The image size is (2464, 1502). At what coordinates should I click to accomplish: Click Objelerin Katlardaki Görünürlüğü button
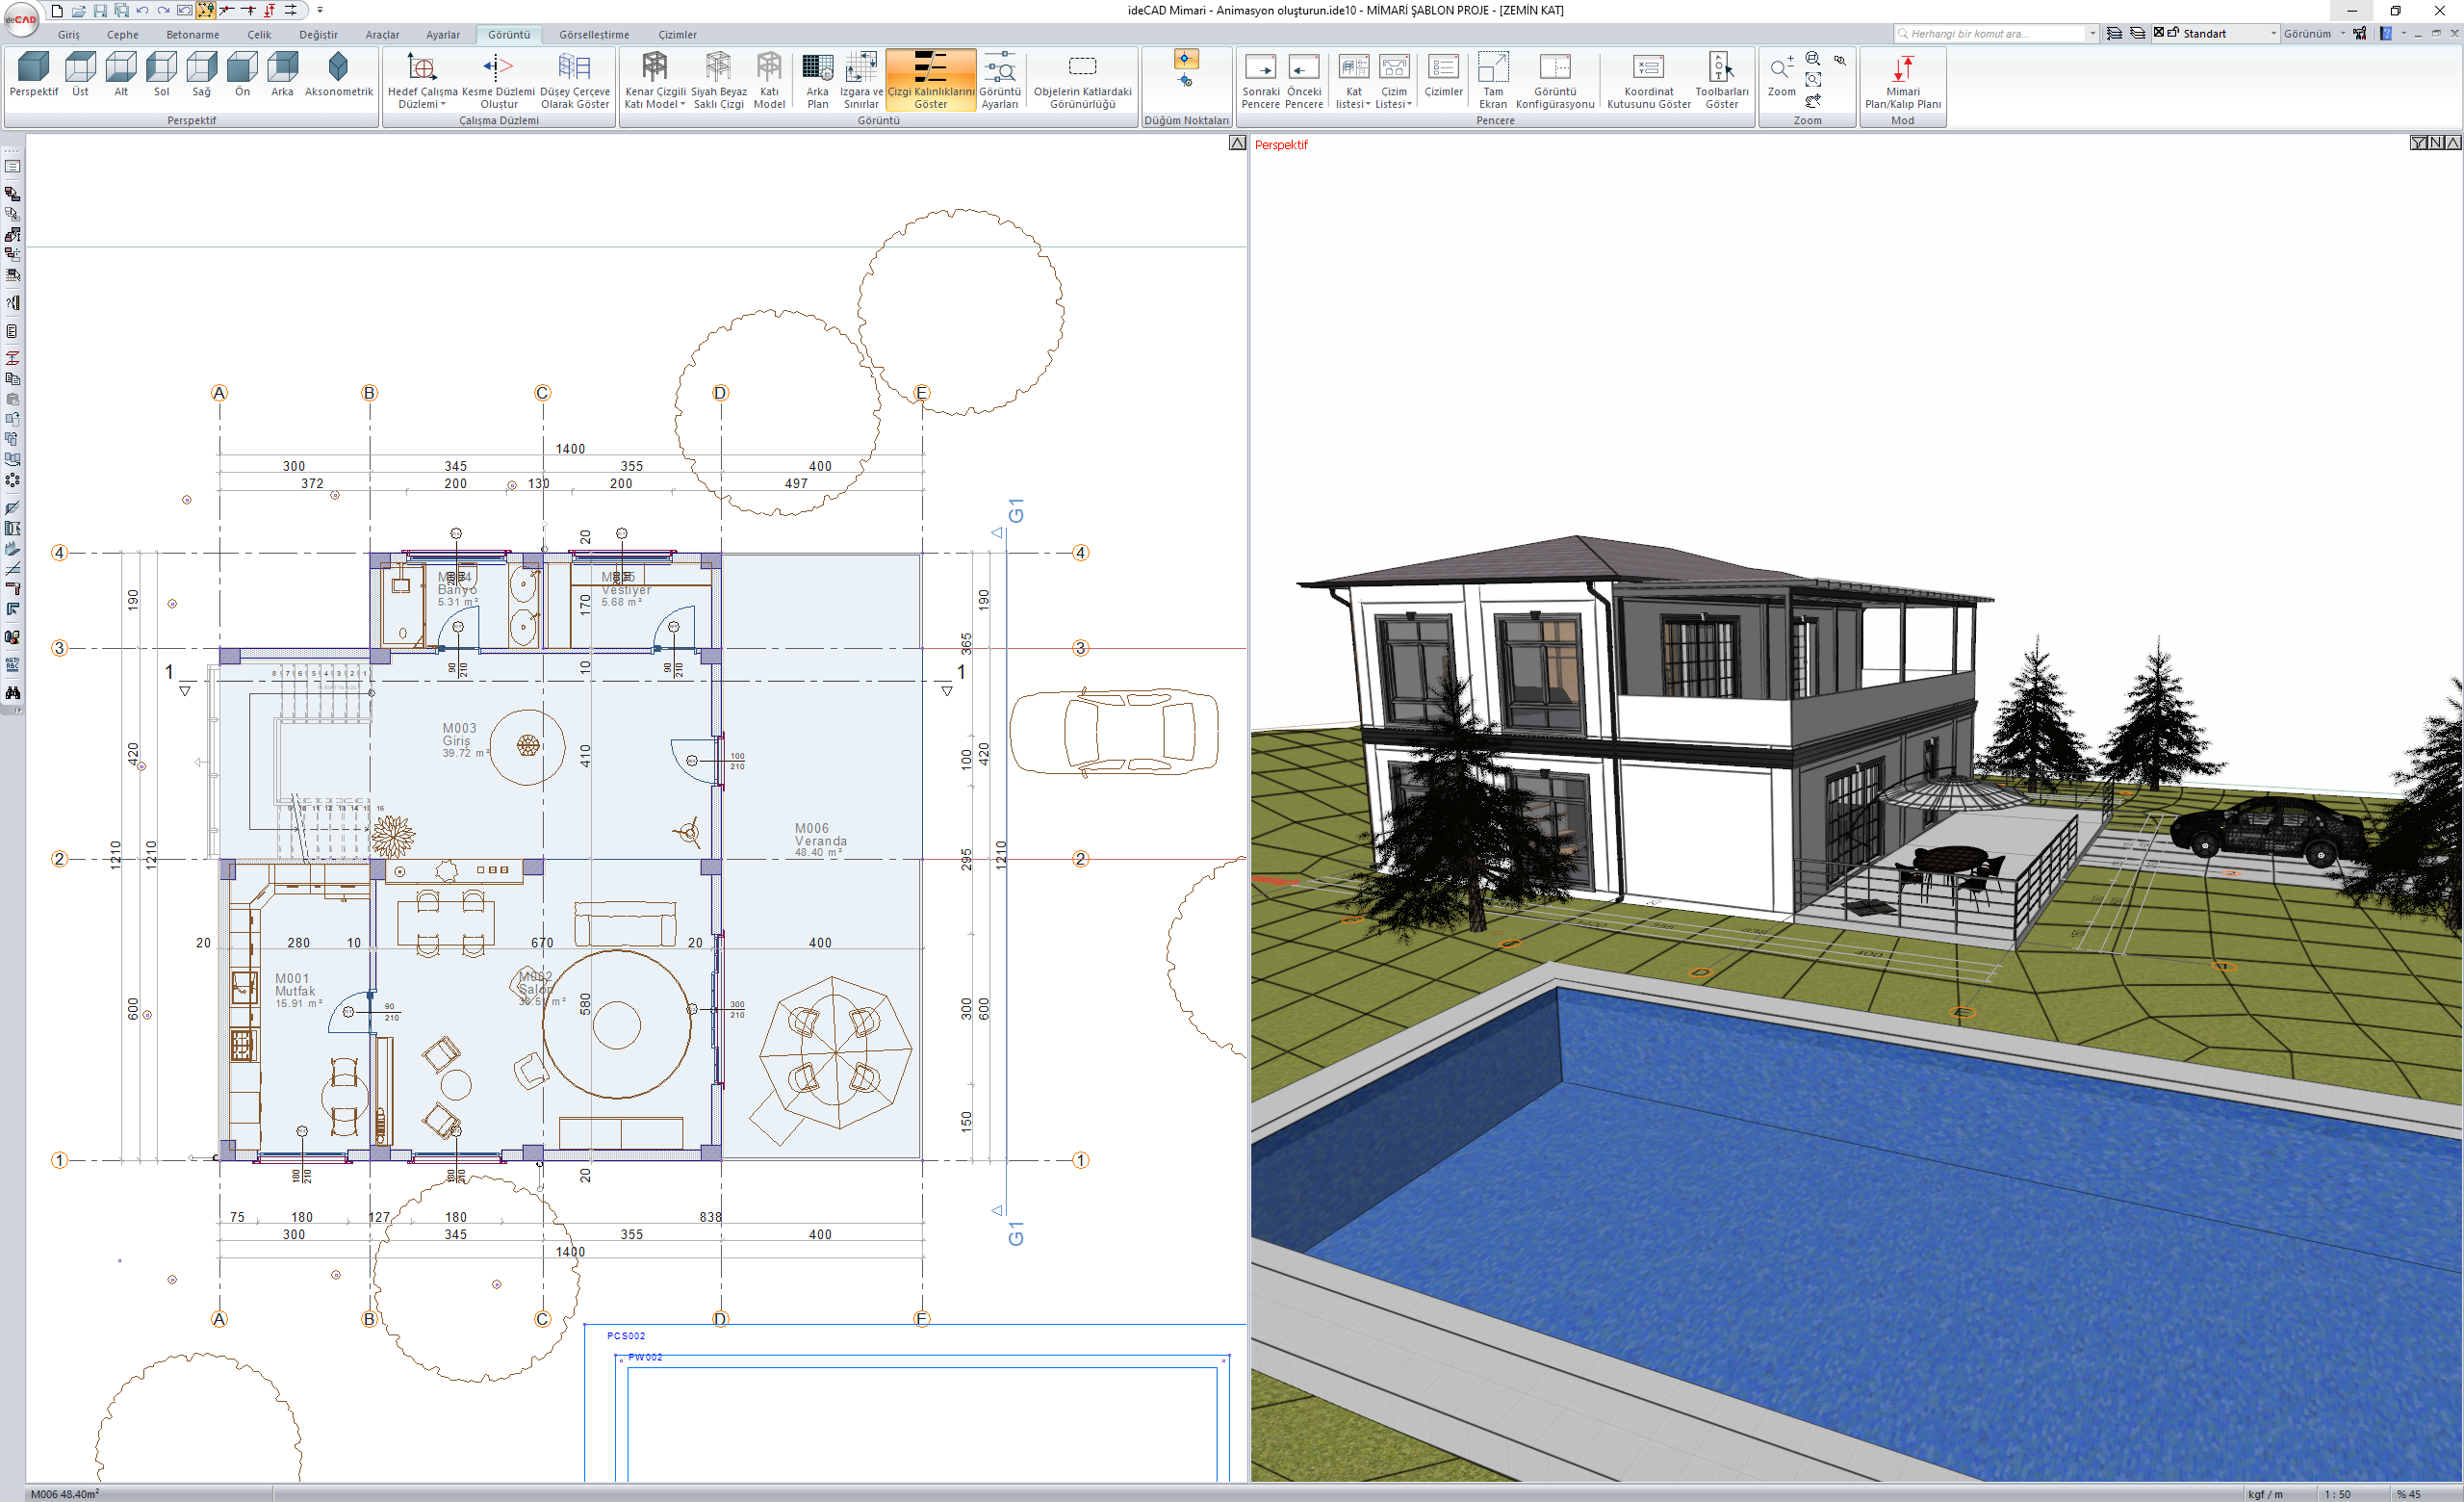point(1082,68)
